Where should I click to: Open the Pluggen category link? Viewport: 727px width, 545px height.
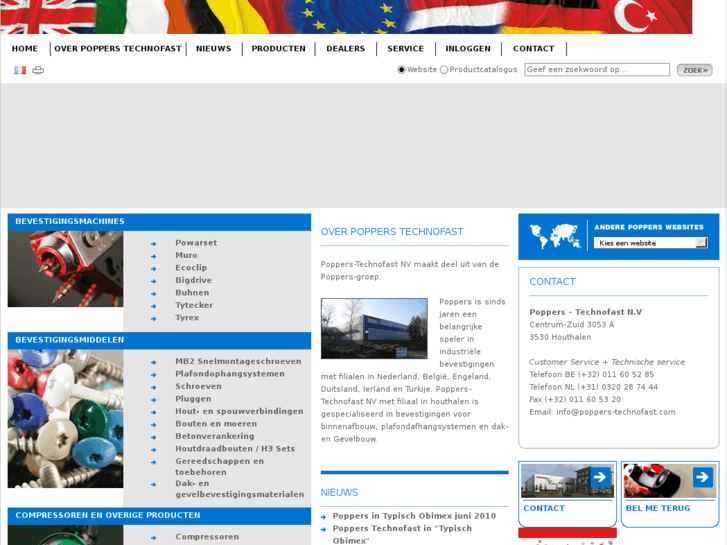[193, 399]
